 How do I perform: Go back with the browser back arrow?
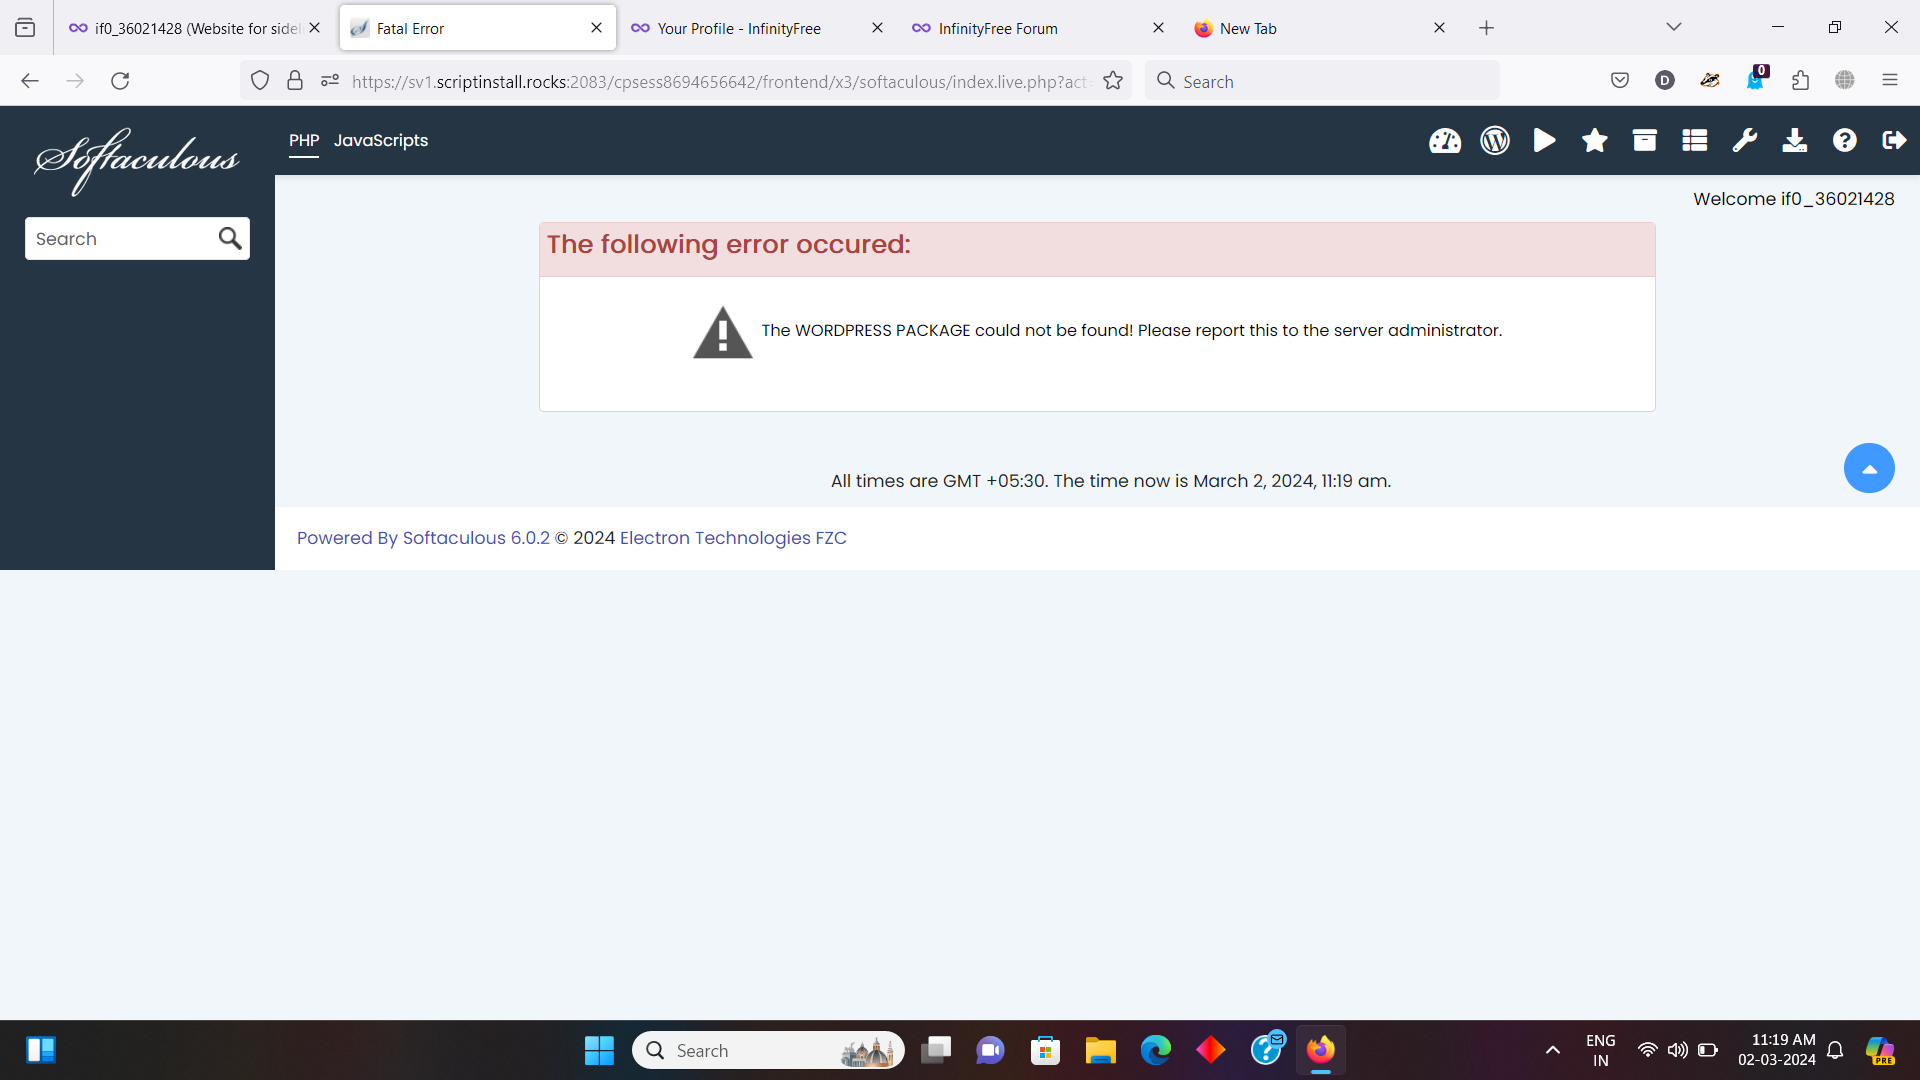click(x=30, y=81)
